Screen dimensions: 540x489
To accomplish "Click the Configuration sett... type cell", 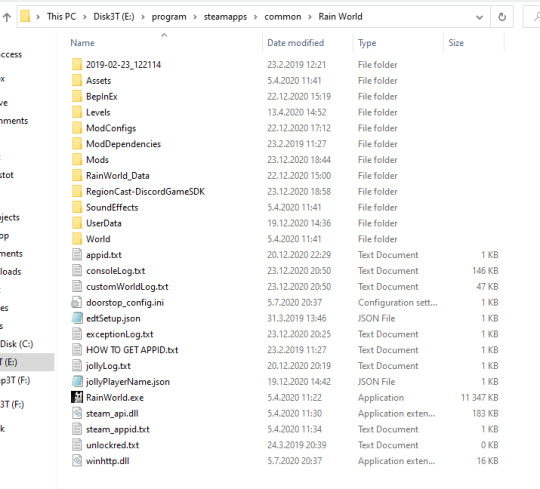I will [397, 302].
